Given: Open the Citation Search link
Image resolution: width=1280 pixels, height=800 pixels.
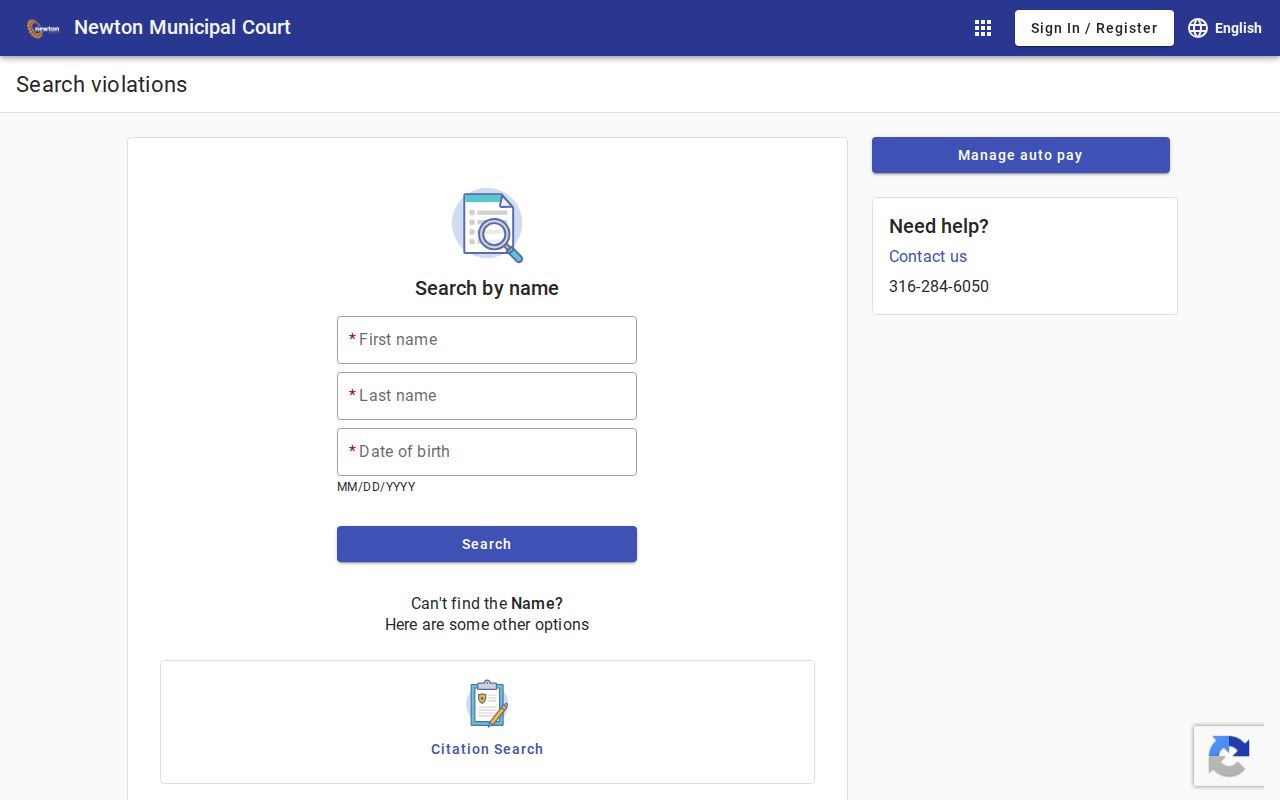Looking at the screenshot, I should (487, 749).
